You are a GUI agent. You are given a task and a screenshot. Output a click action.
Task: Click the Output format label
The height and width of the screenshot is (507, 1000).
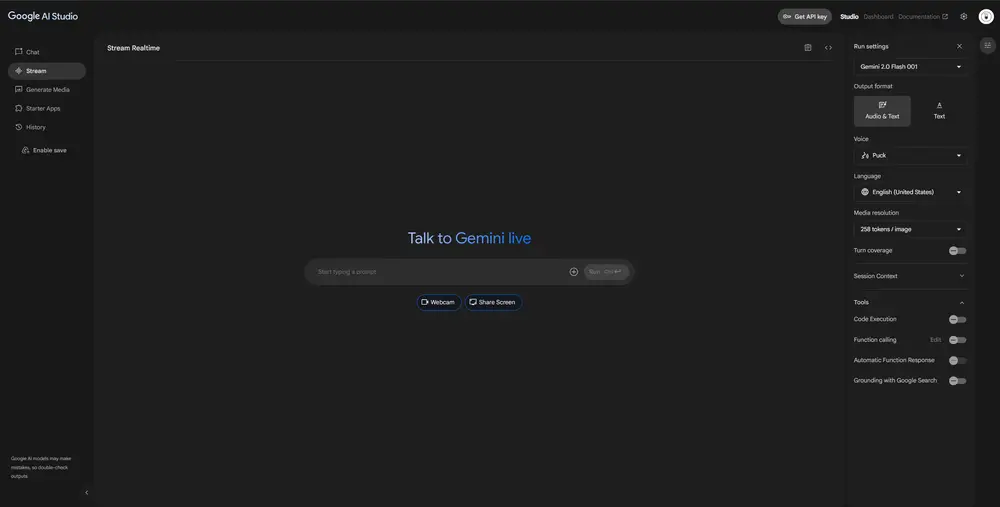pos(873,86)
